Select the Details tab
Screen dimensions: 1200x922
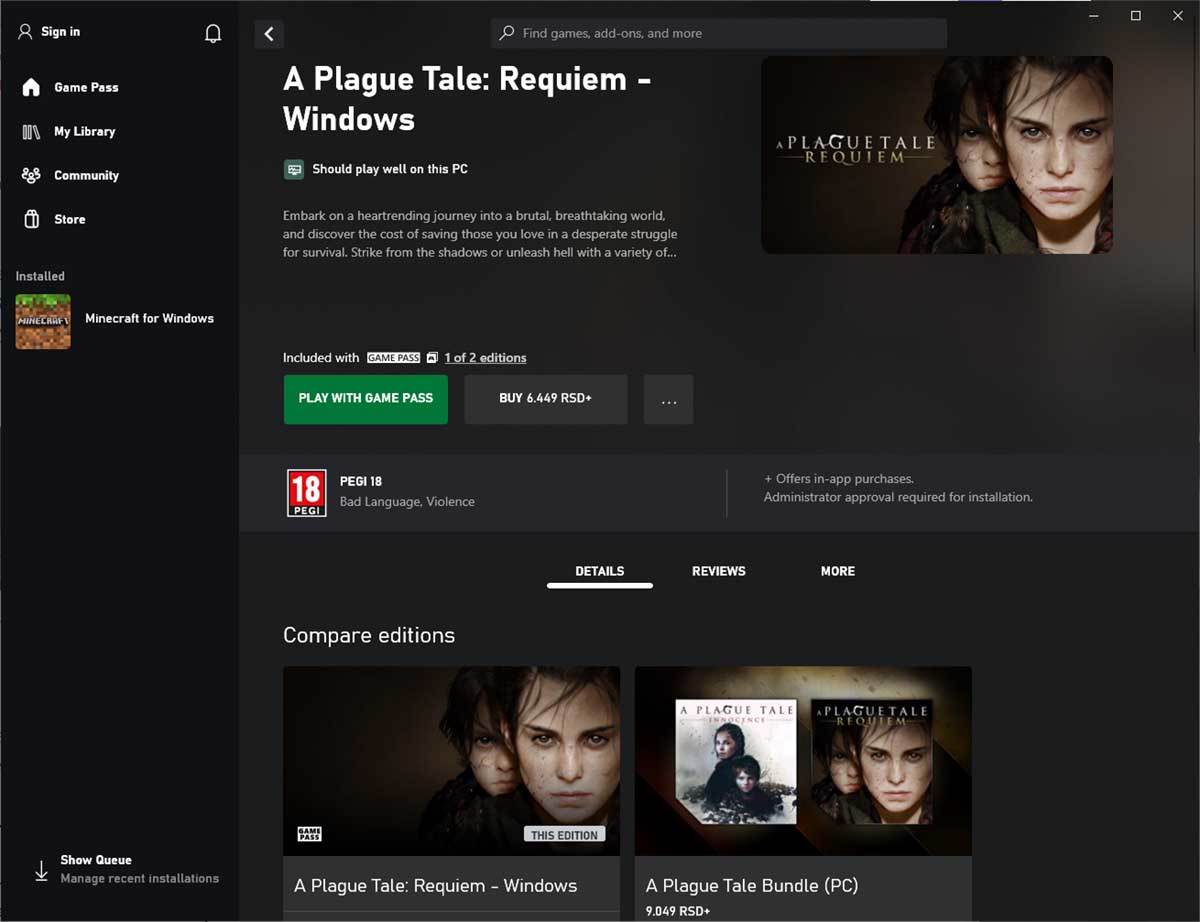click(599, 571)
